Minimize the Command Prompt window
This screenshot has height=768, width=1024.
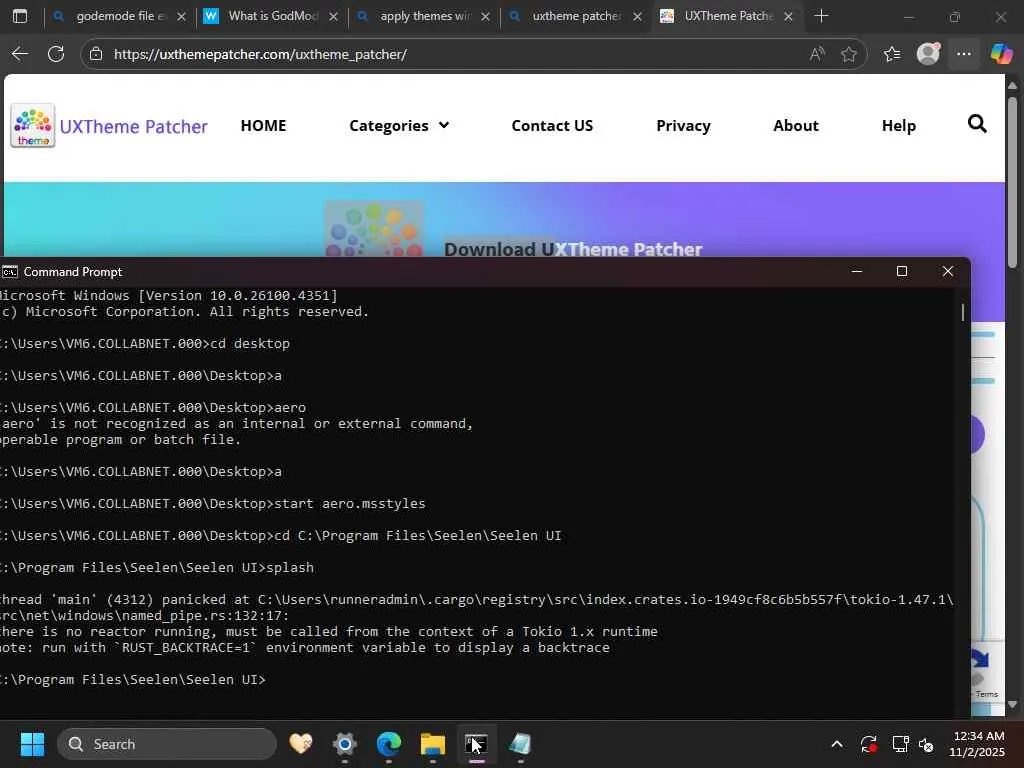(x=857, y=271)
